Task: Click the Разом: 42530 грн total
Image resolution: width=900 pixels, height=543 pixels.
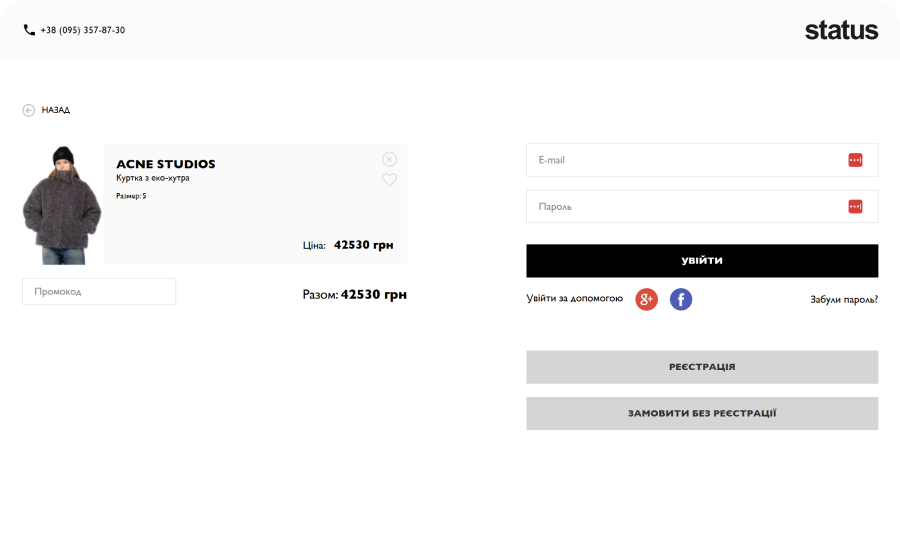Action: coord(355,294)
